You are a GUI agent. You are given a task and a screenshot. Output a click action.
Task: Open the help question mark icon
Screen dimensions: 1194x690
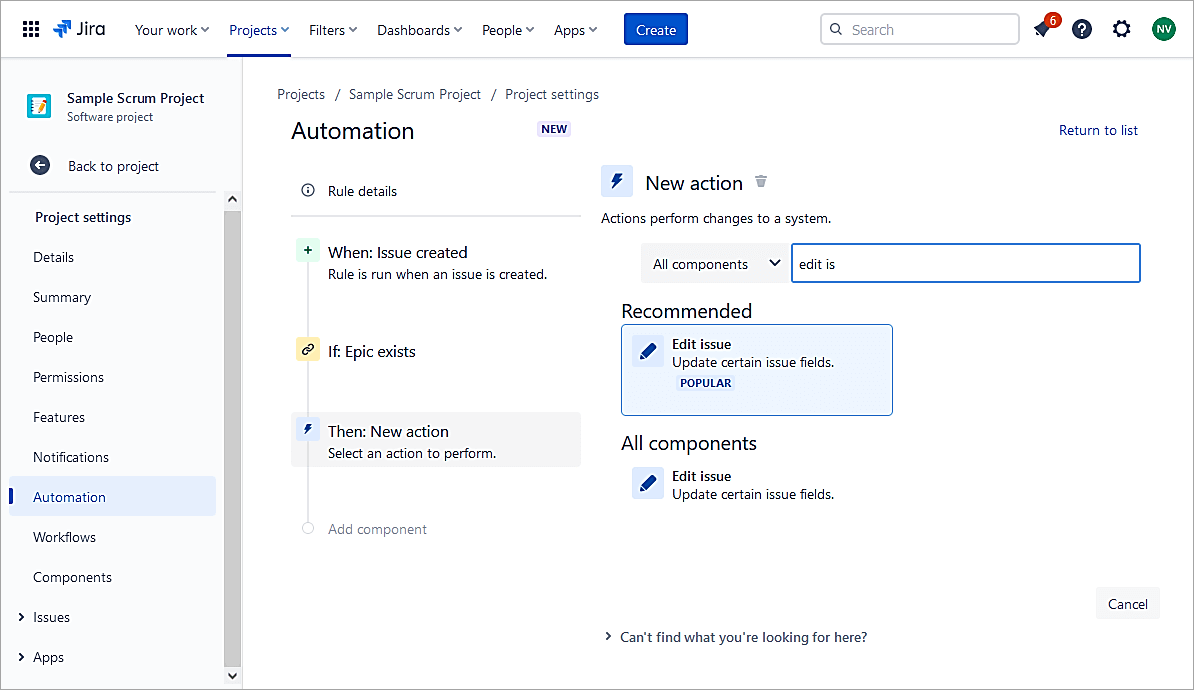1082,30
